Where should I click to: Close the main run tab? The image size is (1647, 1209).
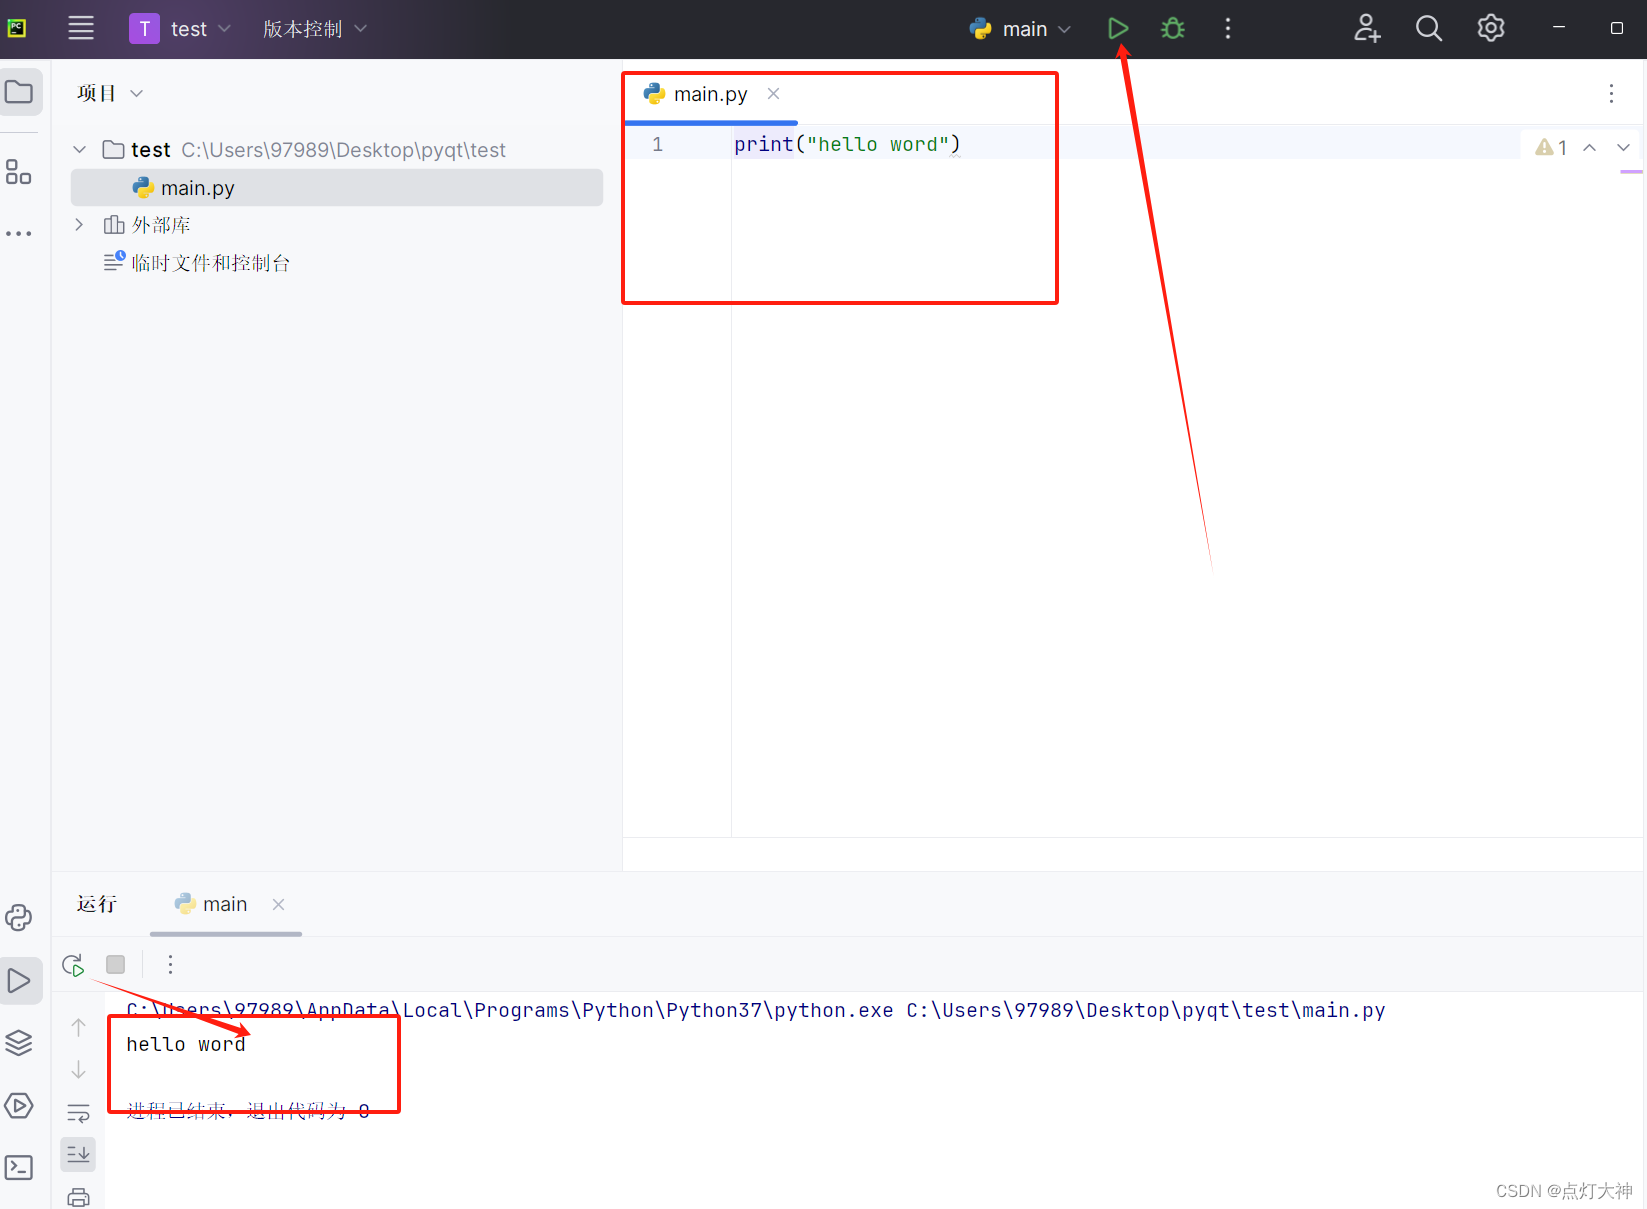278,904
